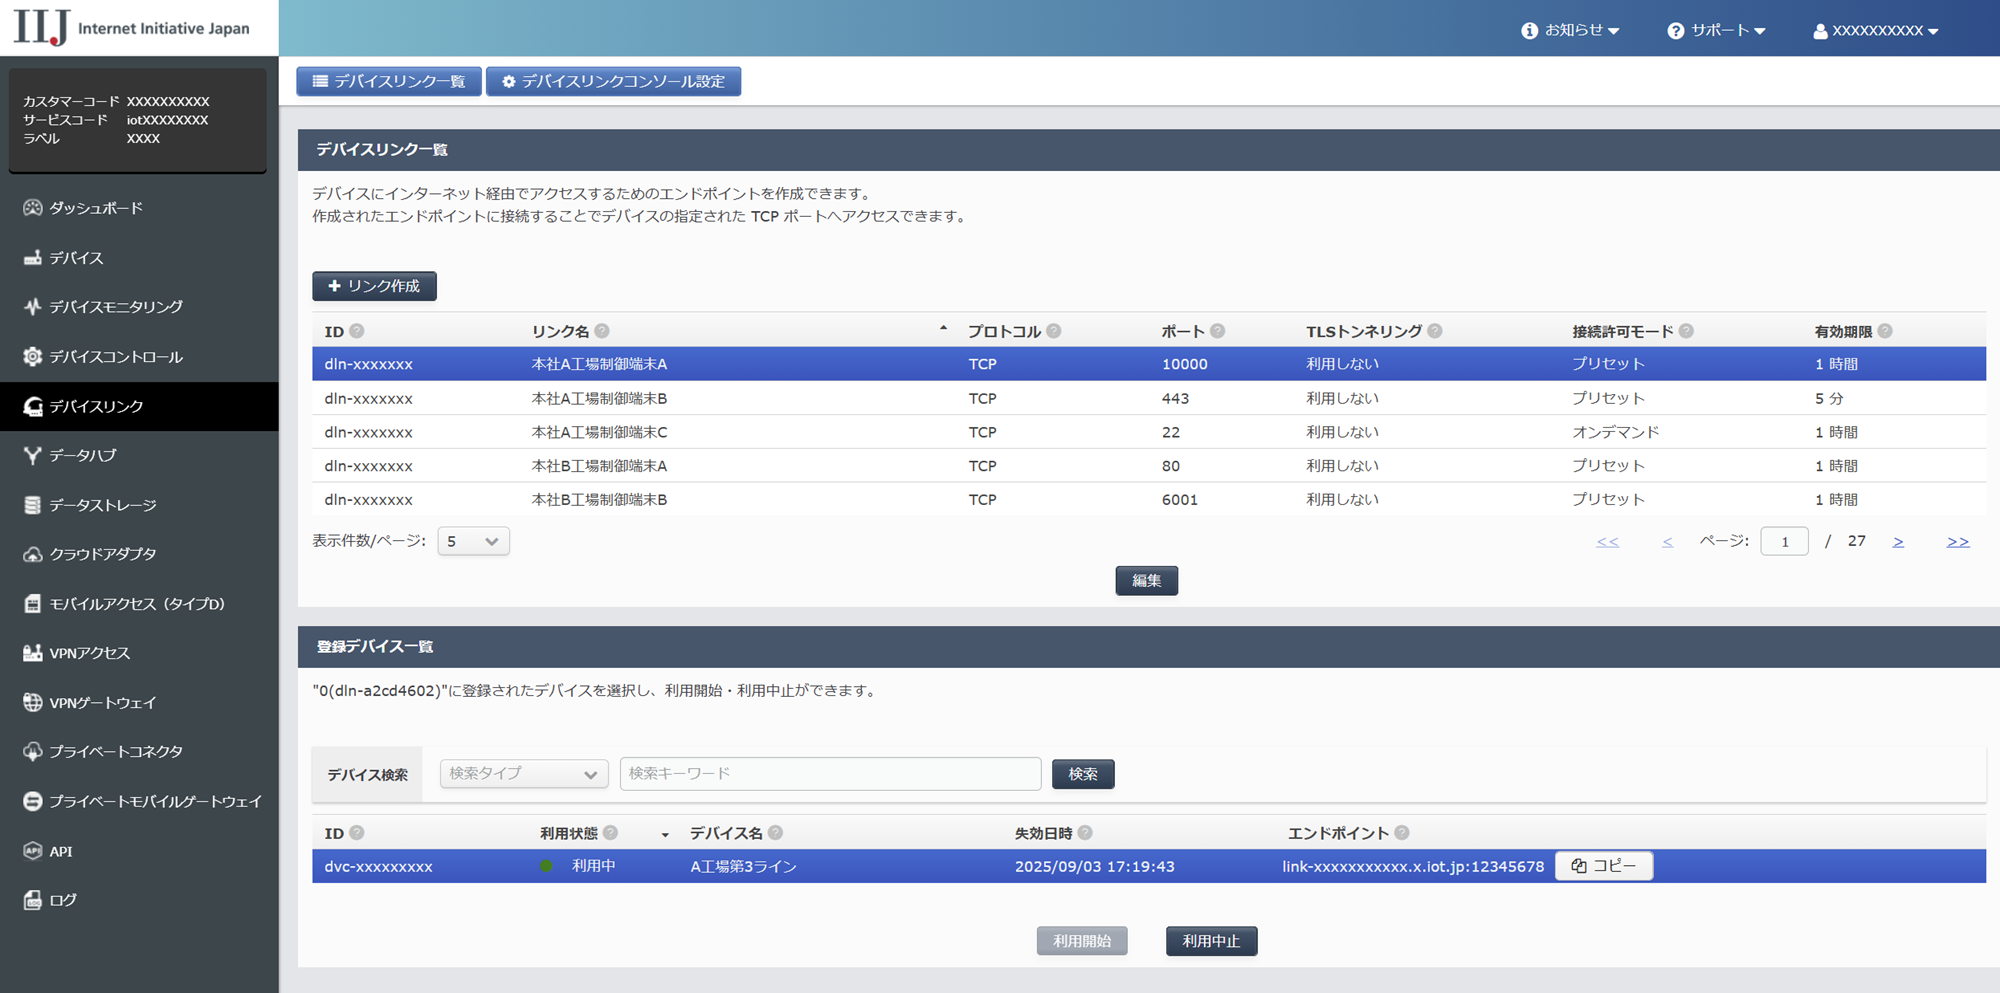The image size is (2000, 993).
Task: Open クラウドアダプタ via its cloud icon
Action: tap(33, 554)
